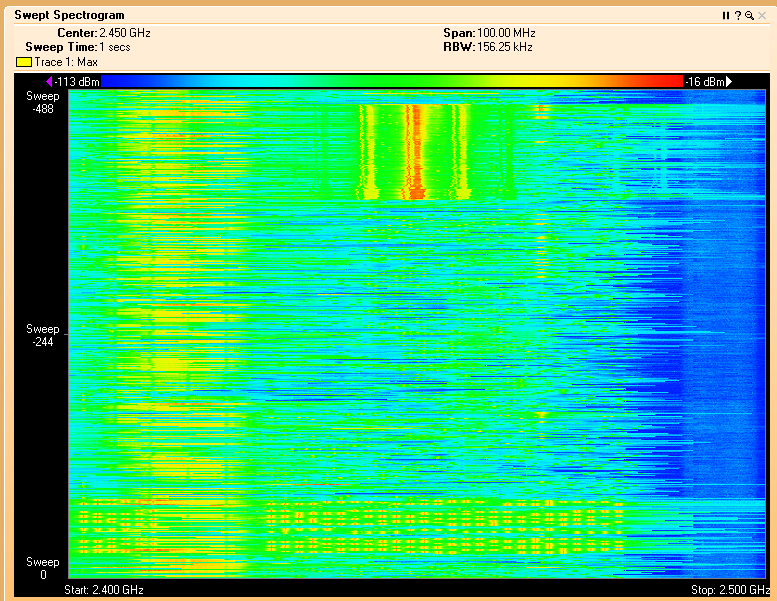Click the Sweep Time 1 secs value
This screenshot has height=601, width=777.
[x=114, y=47]
